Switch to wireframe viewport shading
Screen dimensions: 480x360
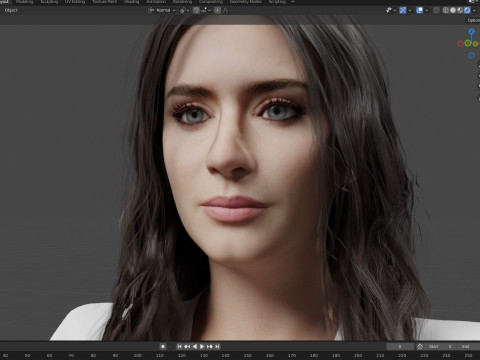[x=446, y=10]
